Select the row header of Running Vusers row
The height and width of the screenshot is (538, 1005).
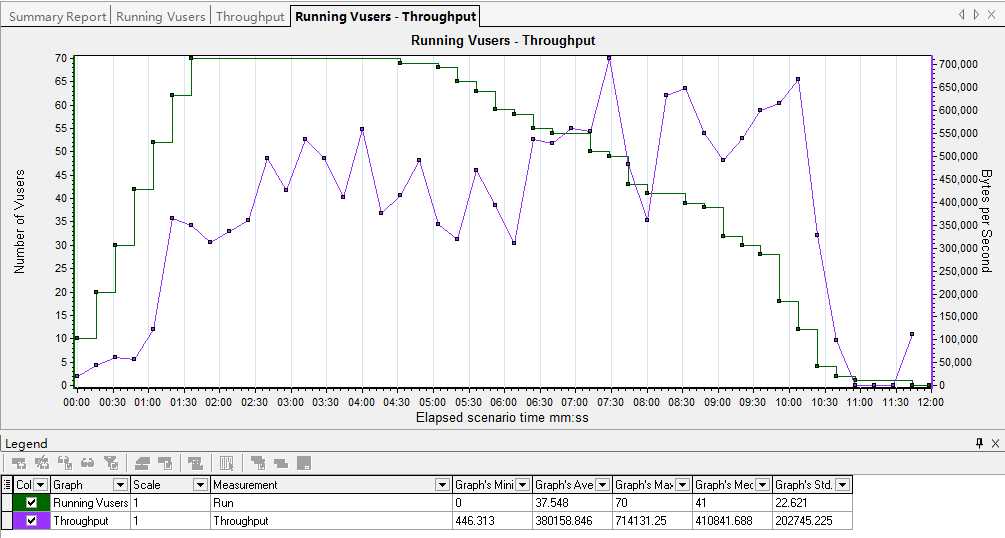point(7,503)
